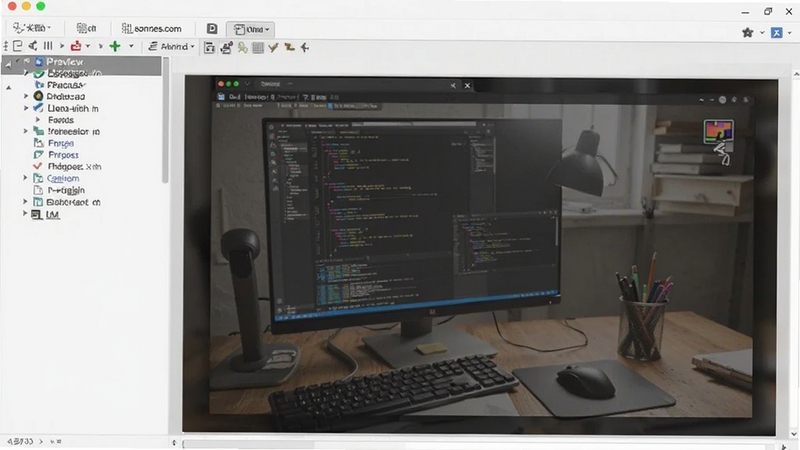Open the Abnind dropdown in toolbar

pos(171,46)
